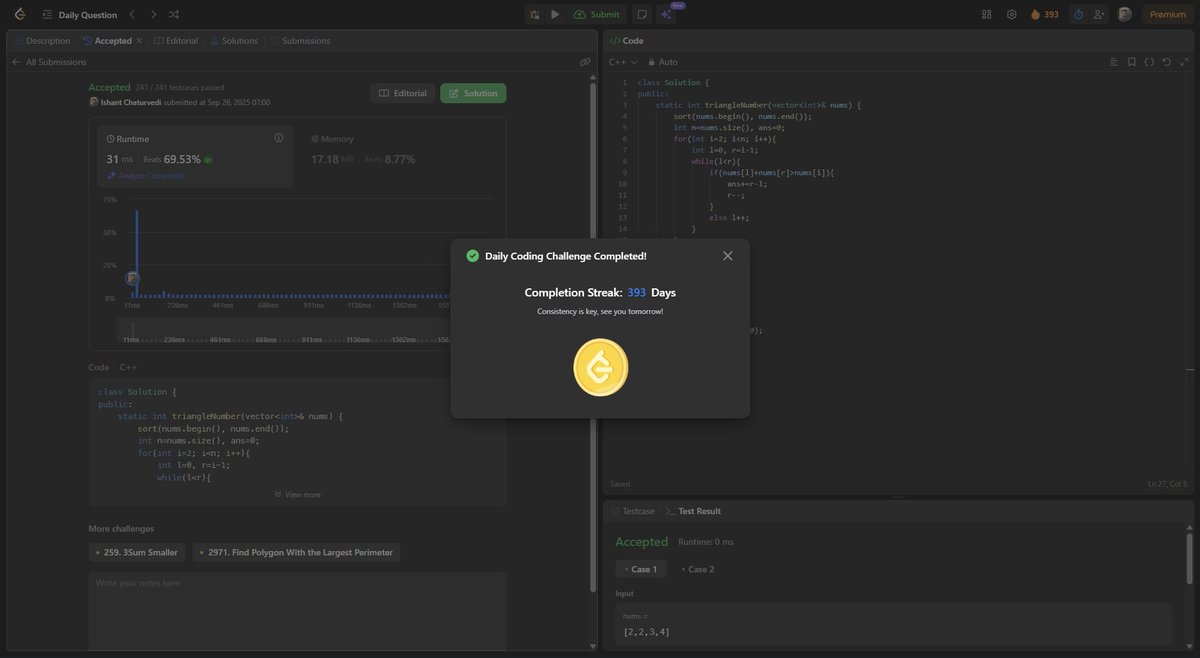Click 'Ln 27, Col 5' in status bar
1200x658 pixels.
1168,484
